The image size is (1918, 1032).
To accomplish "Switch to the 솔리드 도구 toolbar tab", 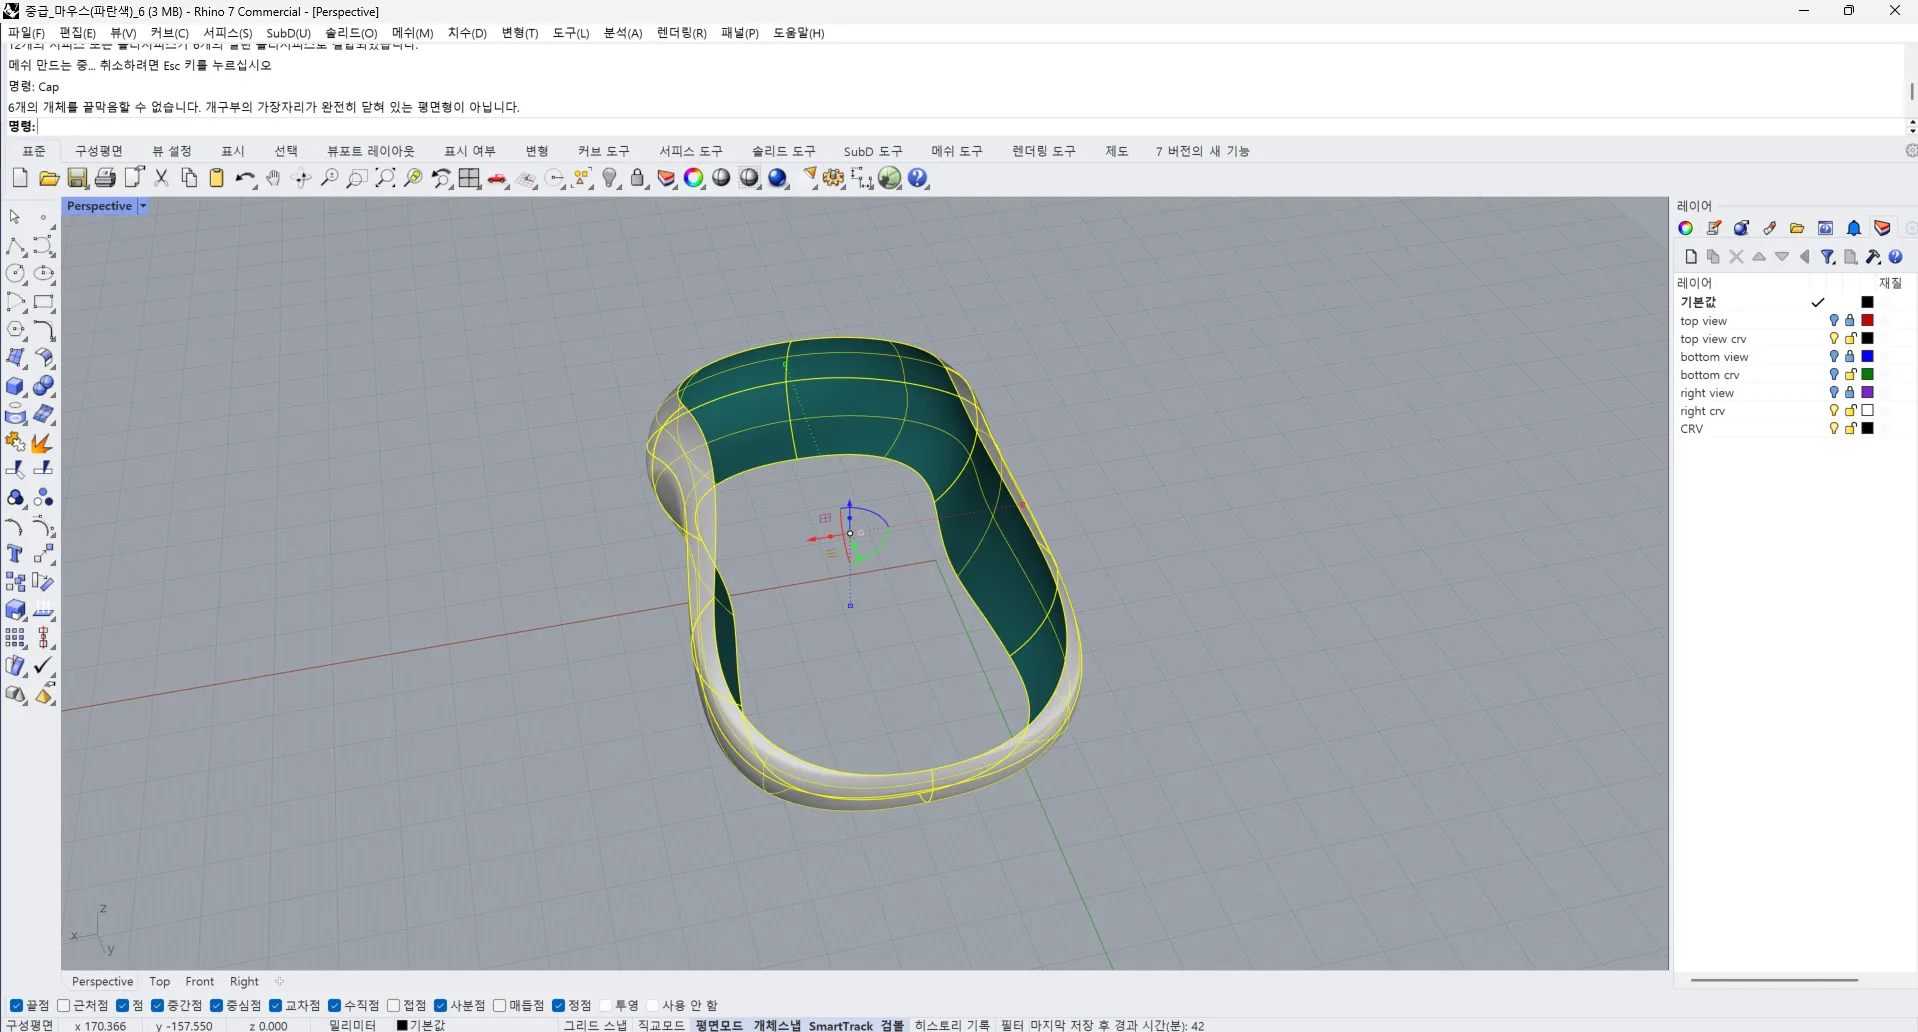I will pos(784,151).
